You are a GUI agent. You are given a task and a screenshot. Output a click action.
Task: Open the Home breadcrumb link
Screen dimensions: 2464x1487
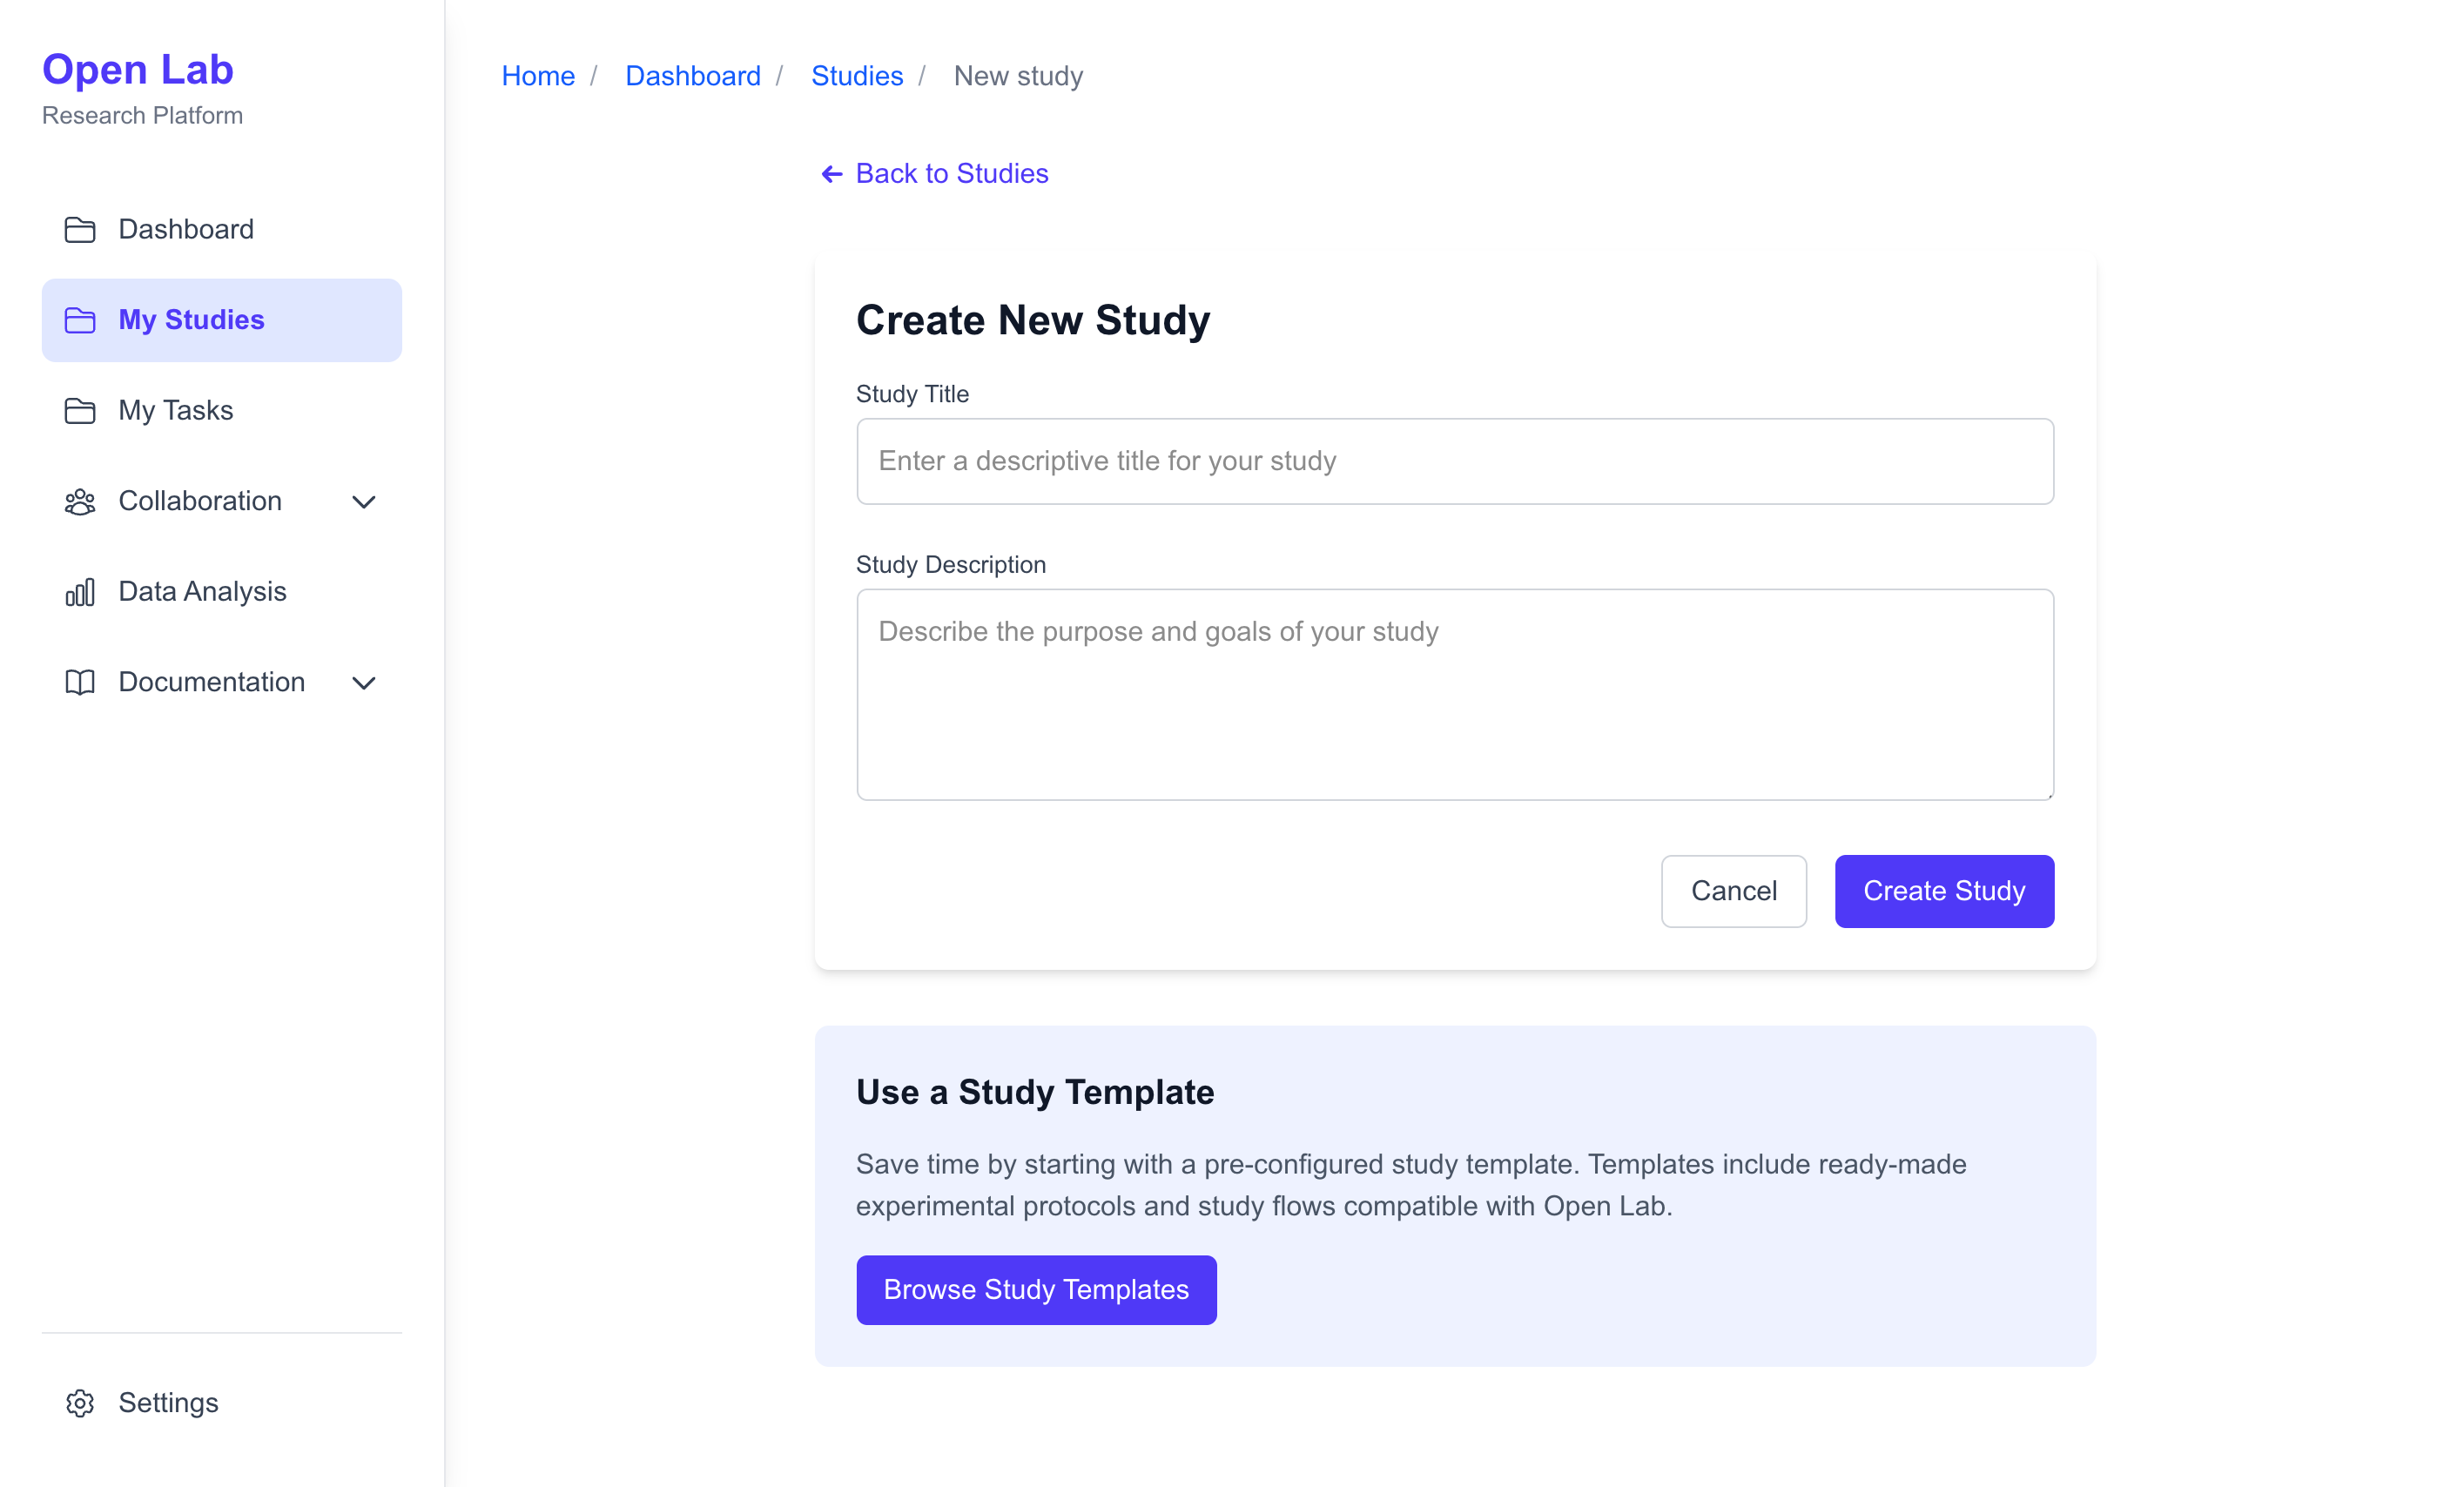(538, 75)
